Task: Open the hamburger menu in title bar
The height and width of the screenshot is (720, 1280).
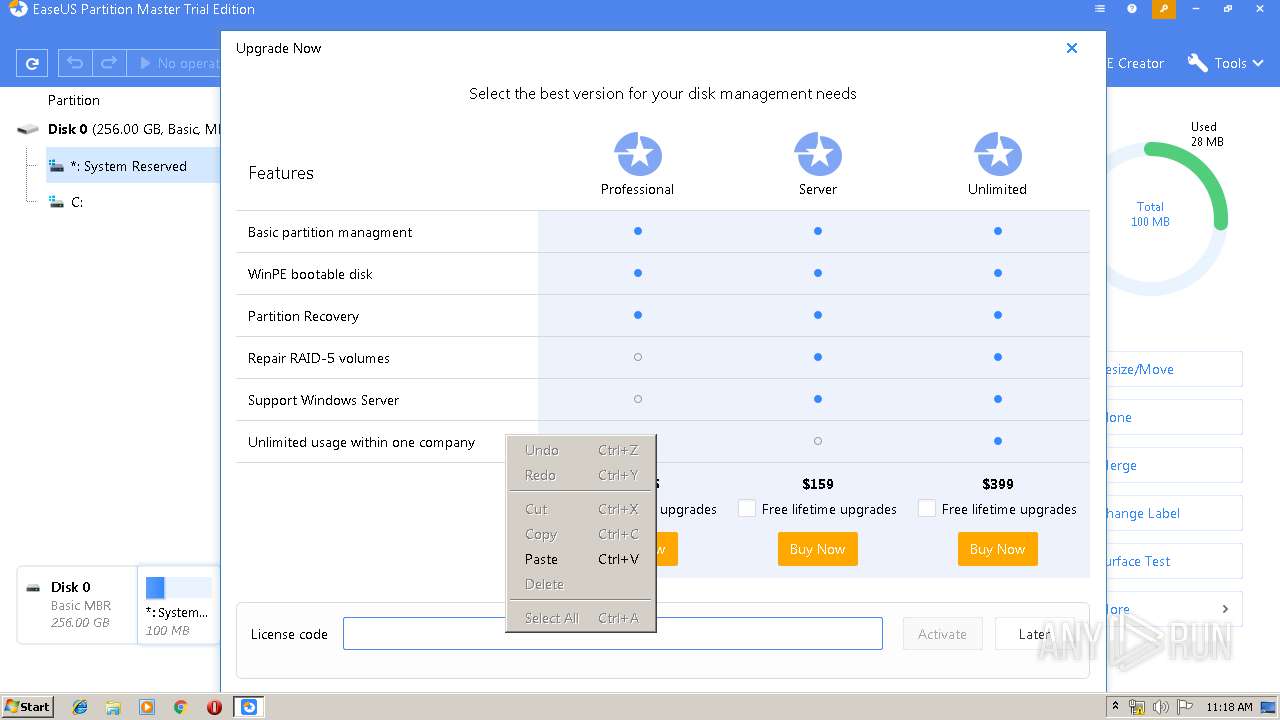Action: point(1100,9)
